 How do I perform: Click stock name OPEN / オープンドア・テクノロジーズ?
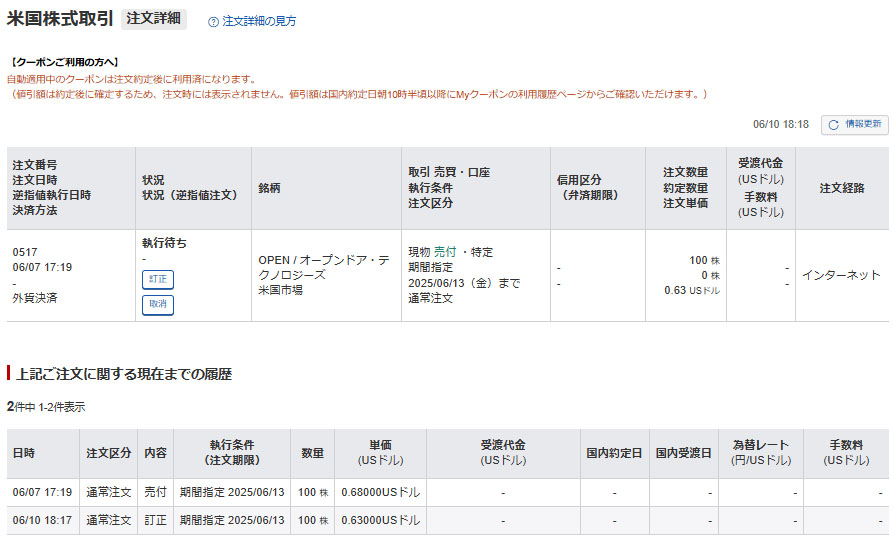(x=324, y=267)
